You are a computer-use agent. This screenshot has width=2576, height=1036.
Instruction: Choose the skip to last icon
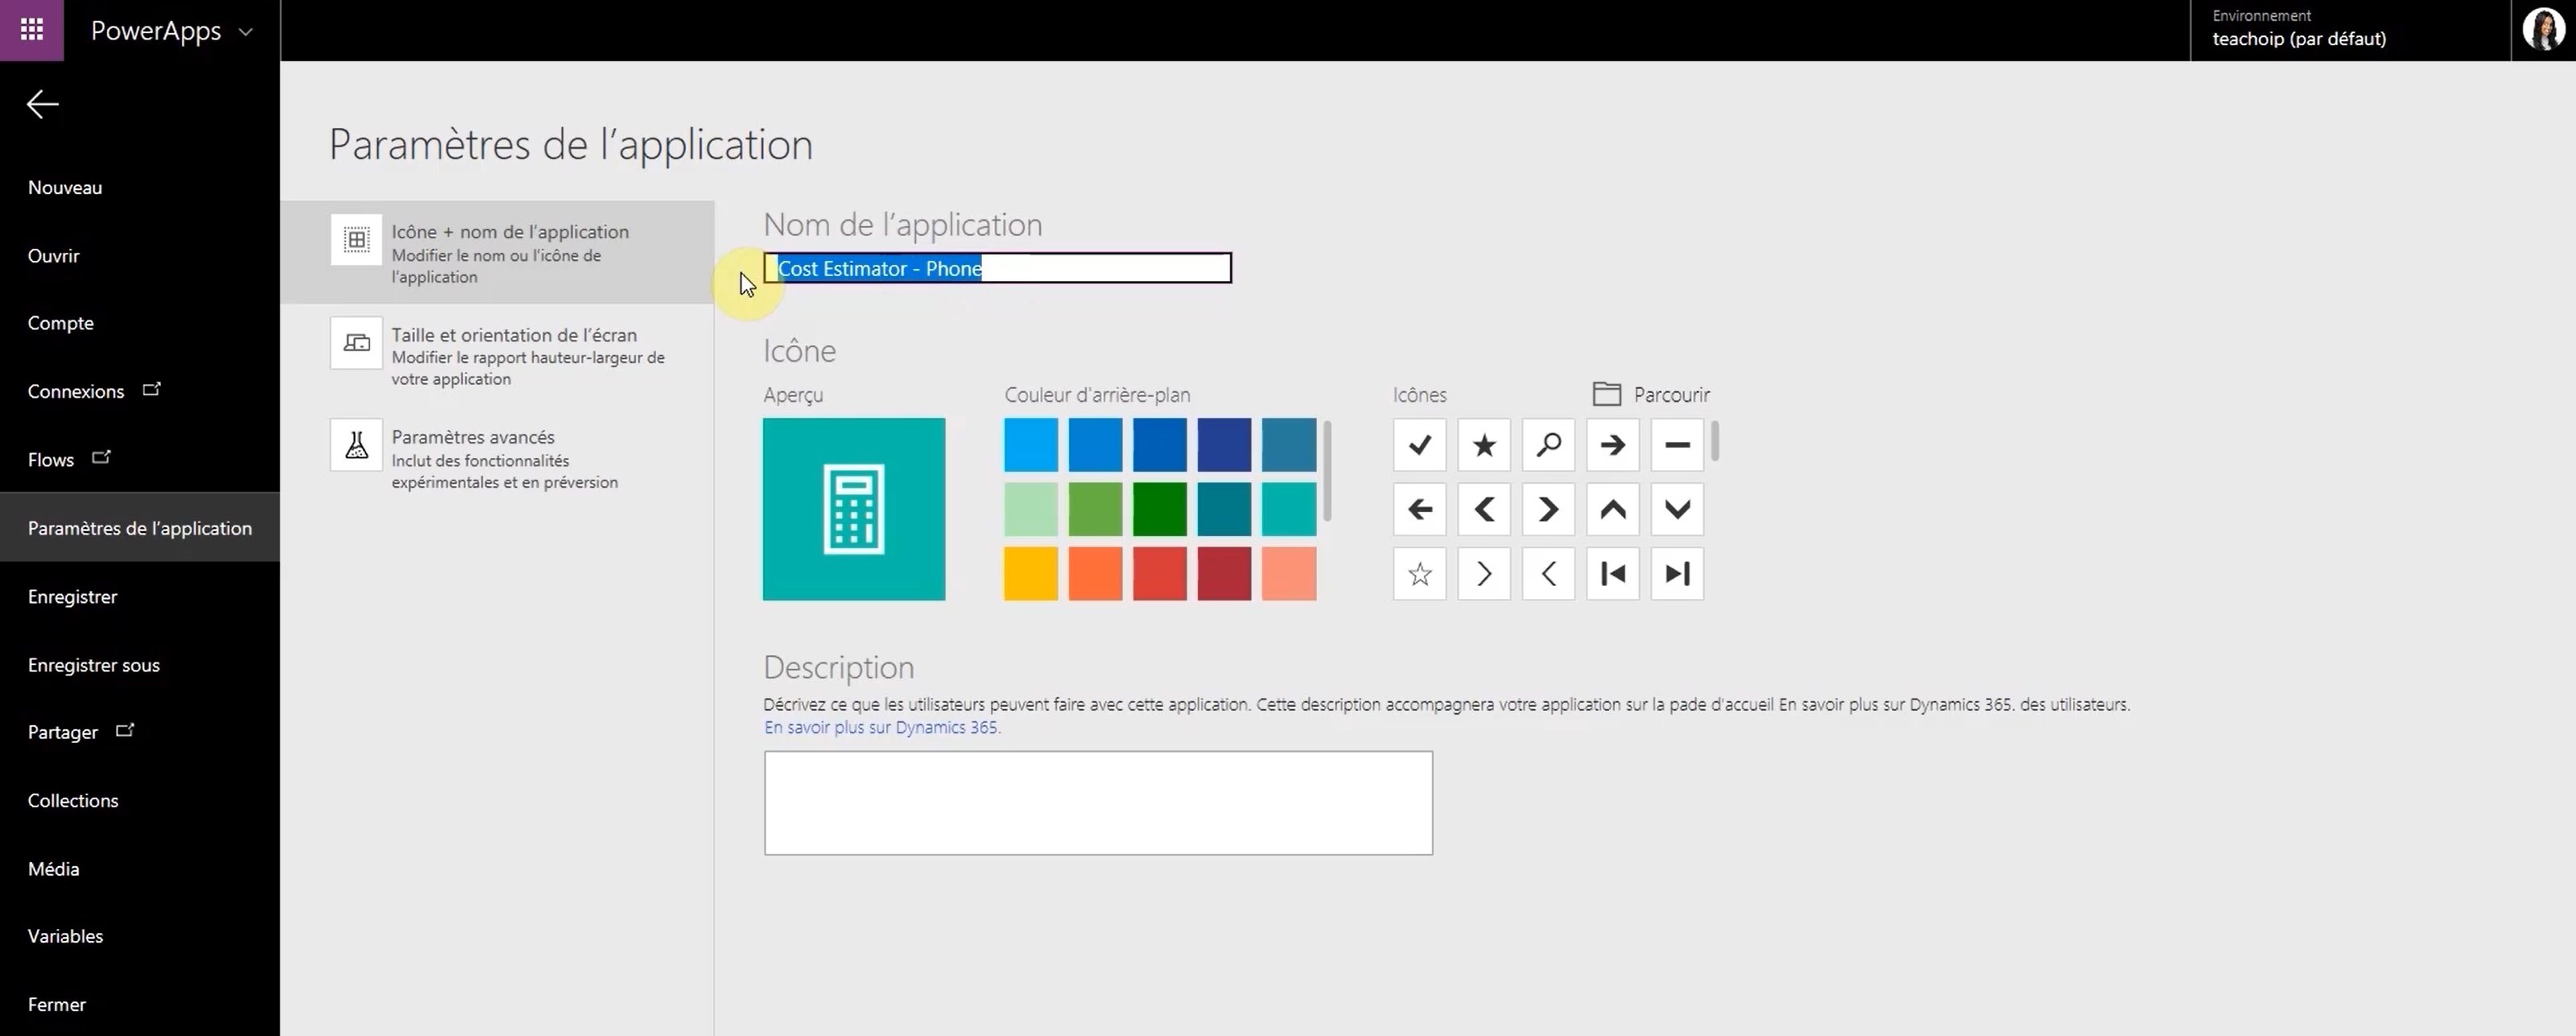coord(1677,574)
